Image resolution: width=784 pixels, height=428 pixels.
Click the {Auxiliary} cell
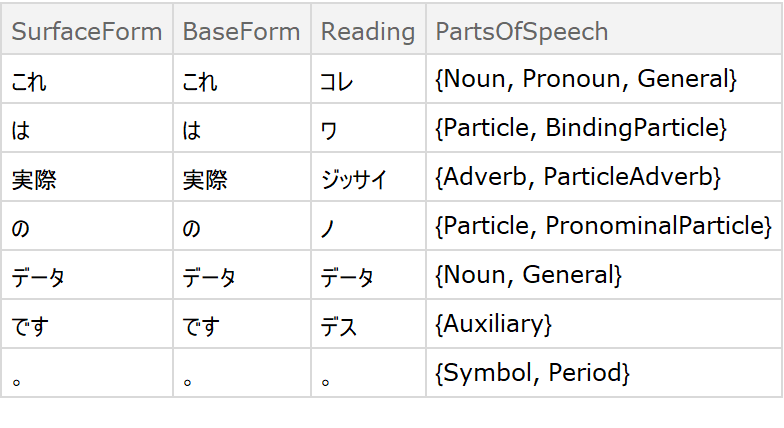[x=494, y=325]
